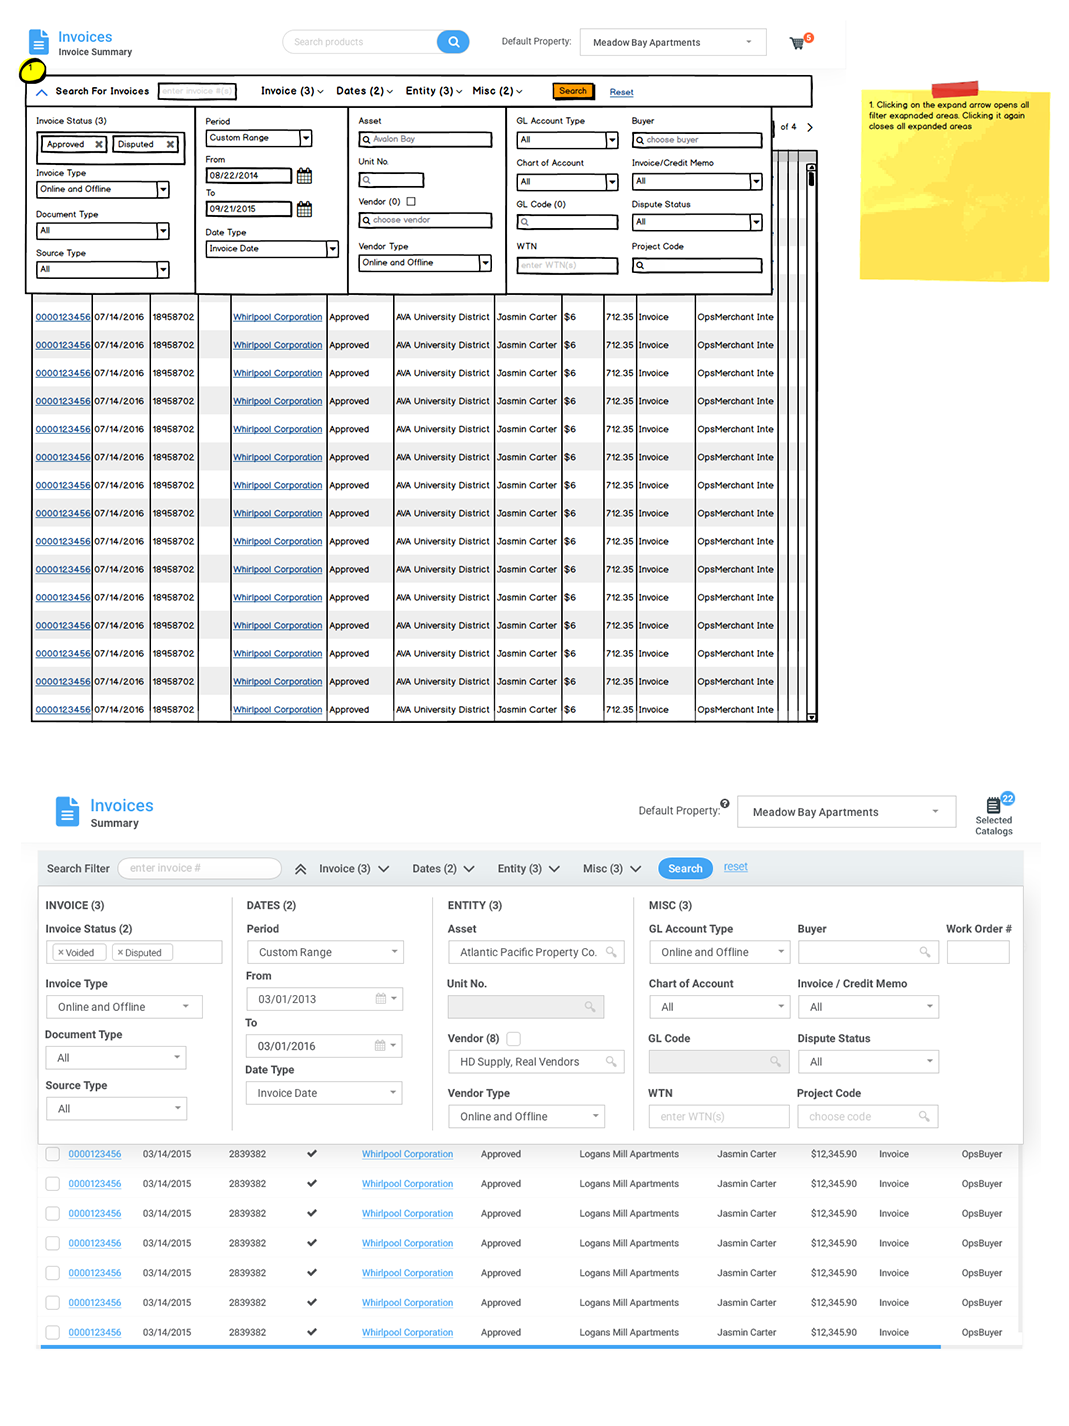Click the bottom 'enter WTN(s)' input field
Screen dimensions: 1069x1426
(719, 1117)
